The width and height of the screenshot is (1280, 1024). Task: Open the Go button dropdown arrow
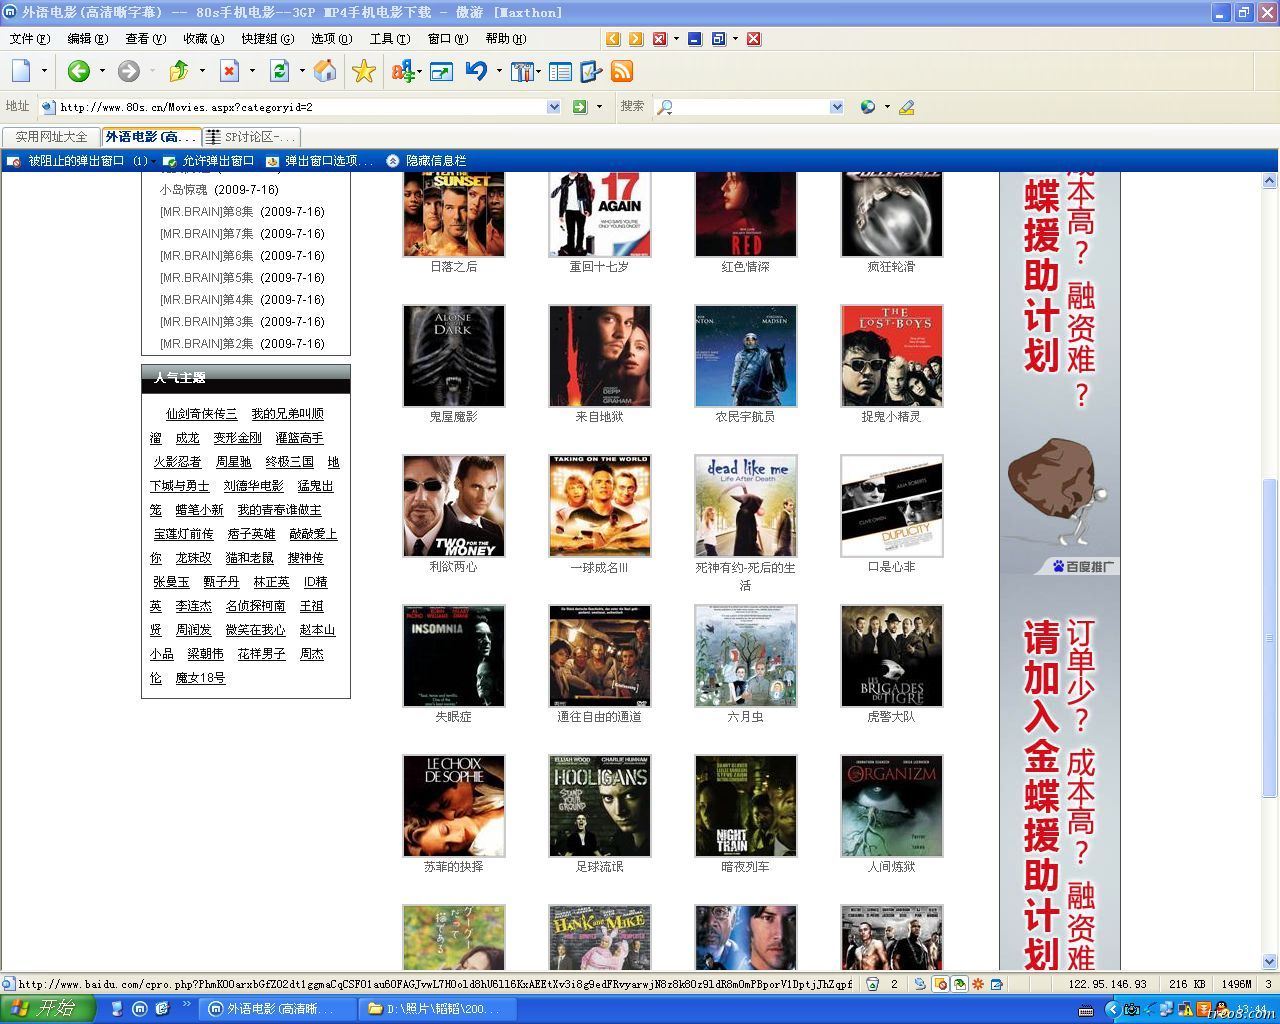pos(599,107)
